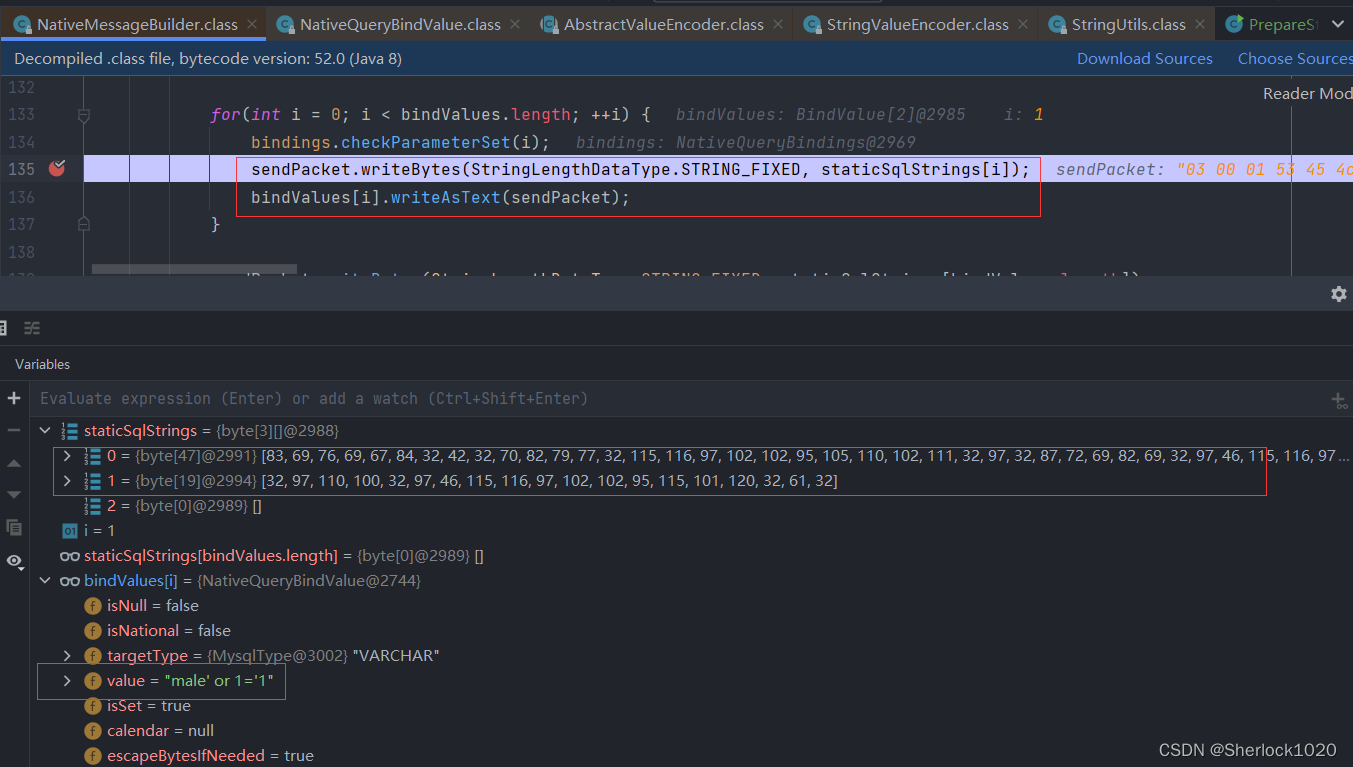Screen dimensions: 1353x767
Task: Remove the selected watch with minus icon
Action: click(14, 430)
